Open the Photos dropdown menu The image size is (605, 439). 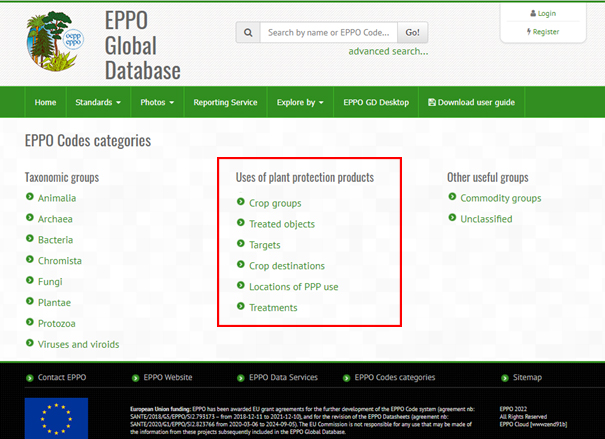[157, 102]
